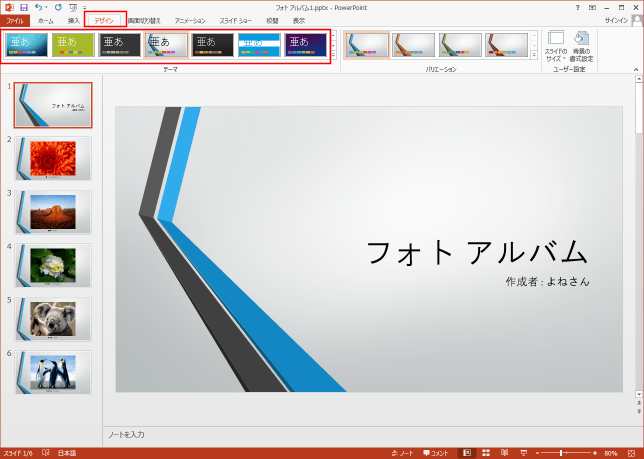Select Normal view in status bar
The image size is (644, 459).
point(466,453)
